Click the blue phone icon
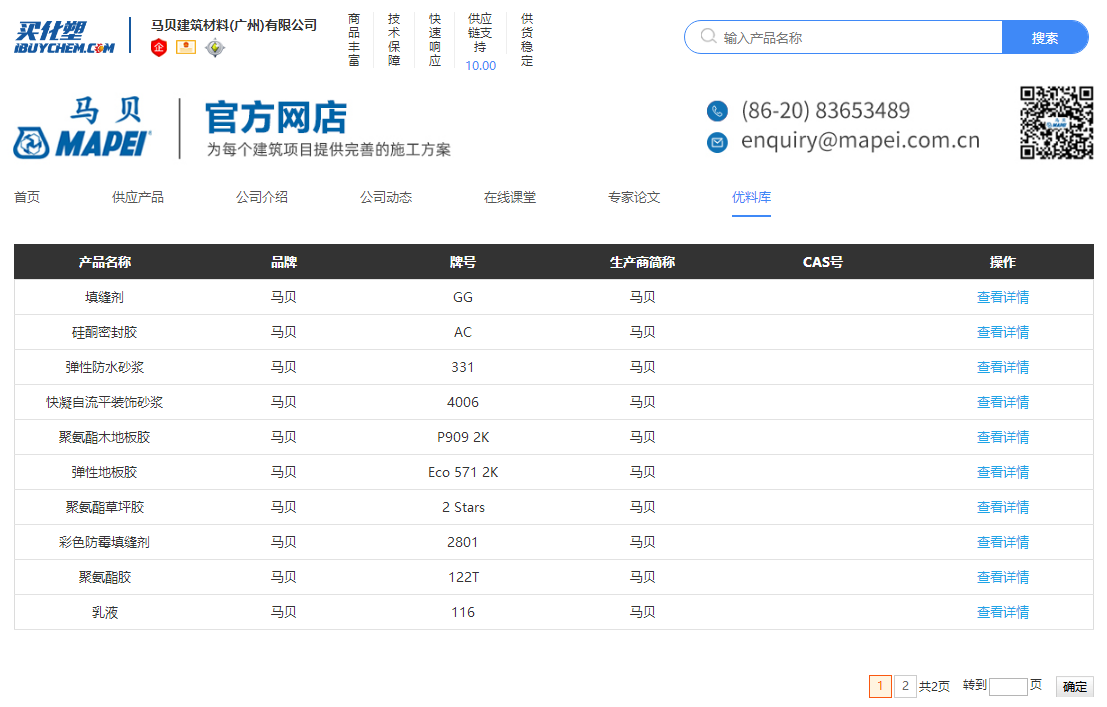The image size is (1107, 707). (x=717, y=111)
